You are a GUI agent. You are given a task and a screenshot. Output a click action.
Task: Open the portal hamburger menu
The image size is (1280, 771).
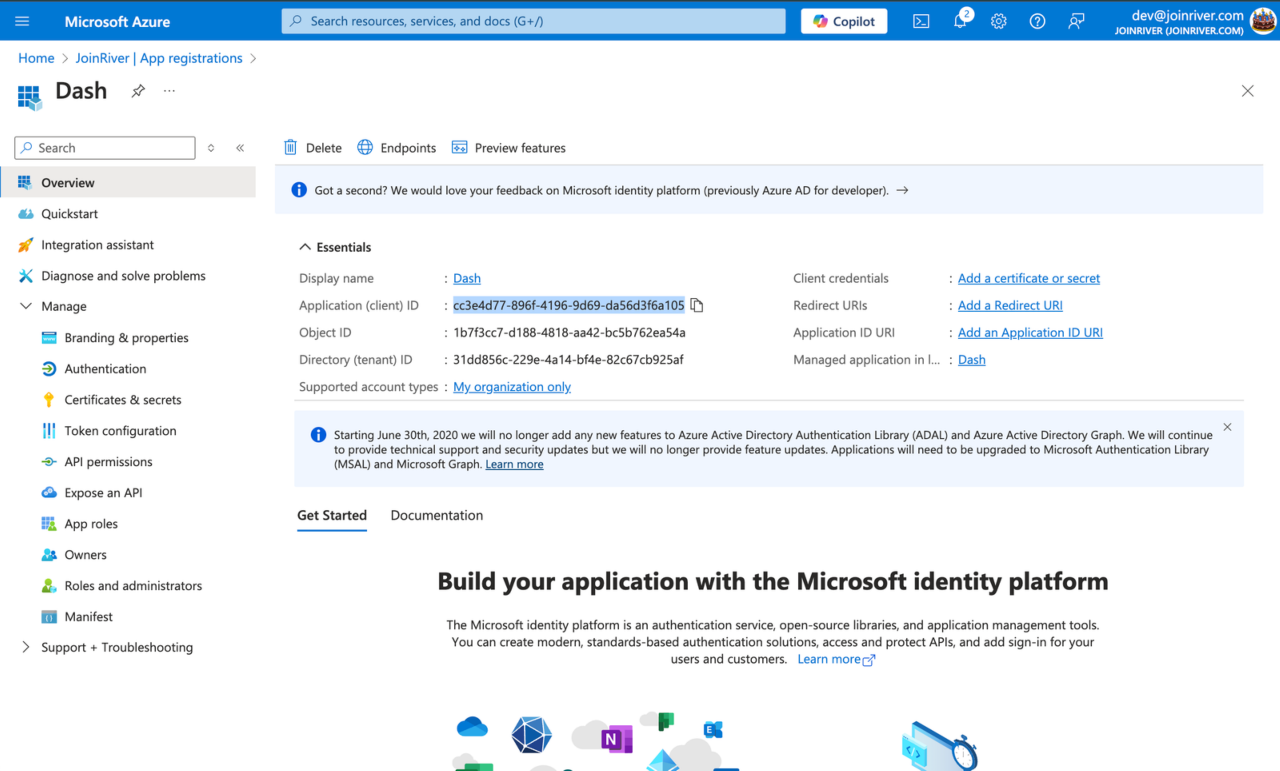22,20
